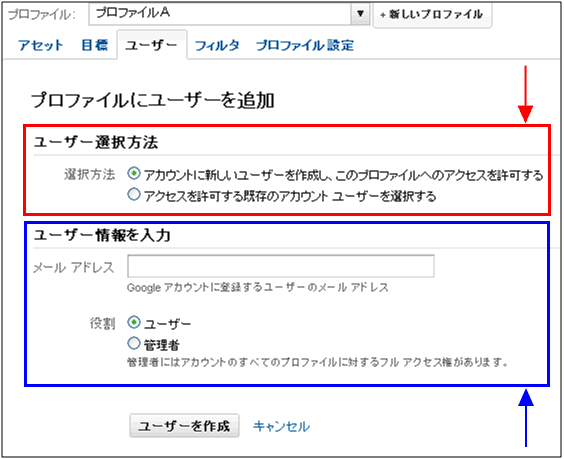564x459 pixels.
Task: Click the キャンセル link
Action: [281, 427]
